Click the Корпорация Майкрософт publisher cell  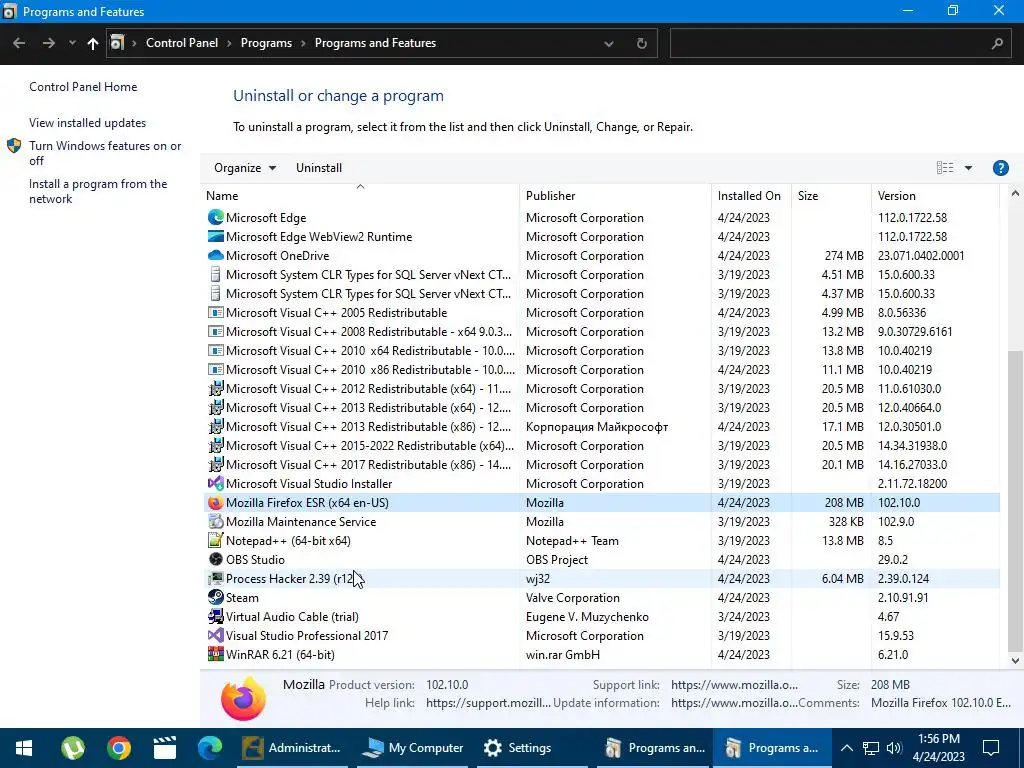[x=597, y=426]
